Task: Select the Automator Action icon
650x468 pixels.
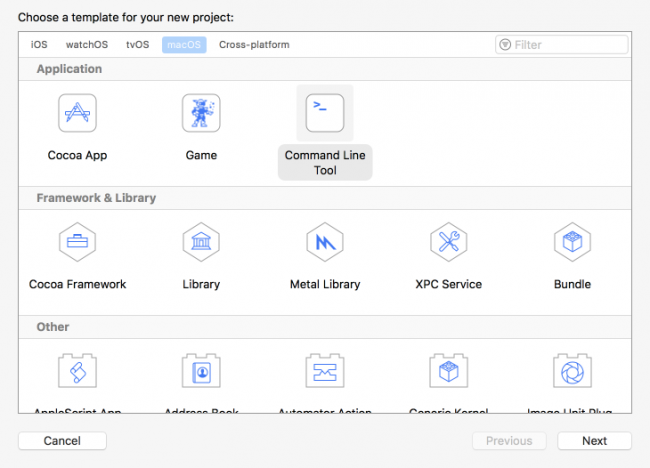Action: [325, 371]
